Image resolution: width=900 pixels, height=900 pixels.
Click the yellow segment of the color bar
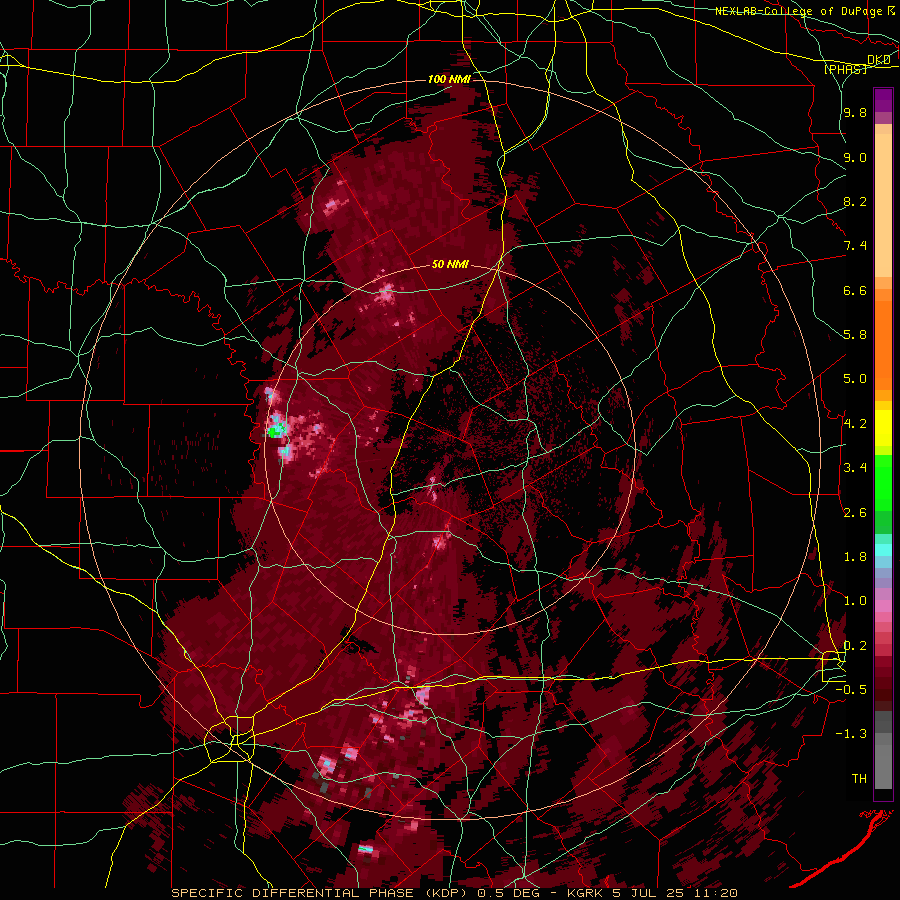(883, 428)
